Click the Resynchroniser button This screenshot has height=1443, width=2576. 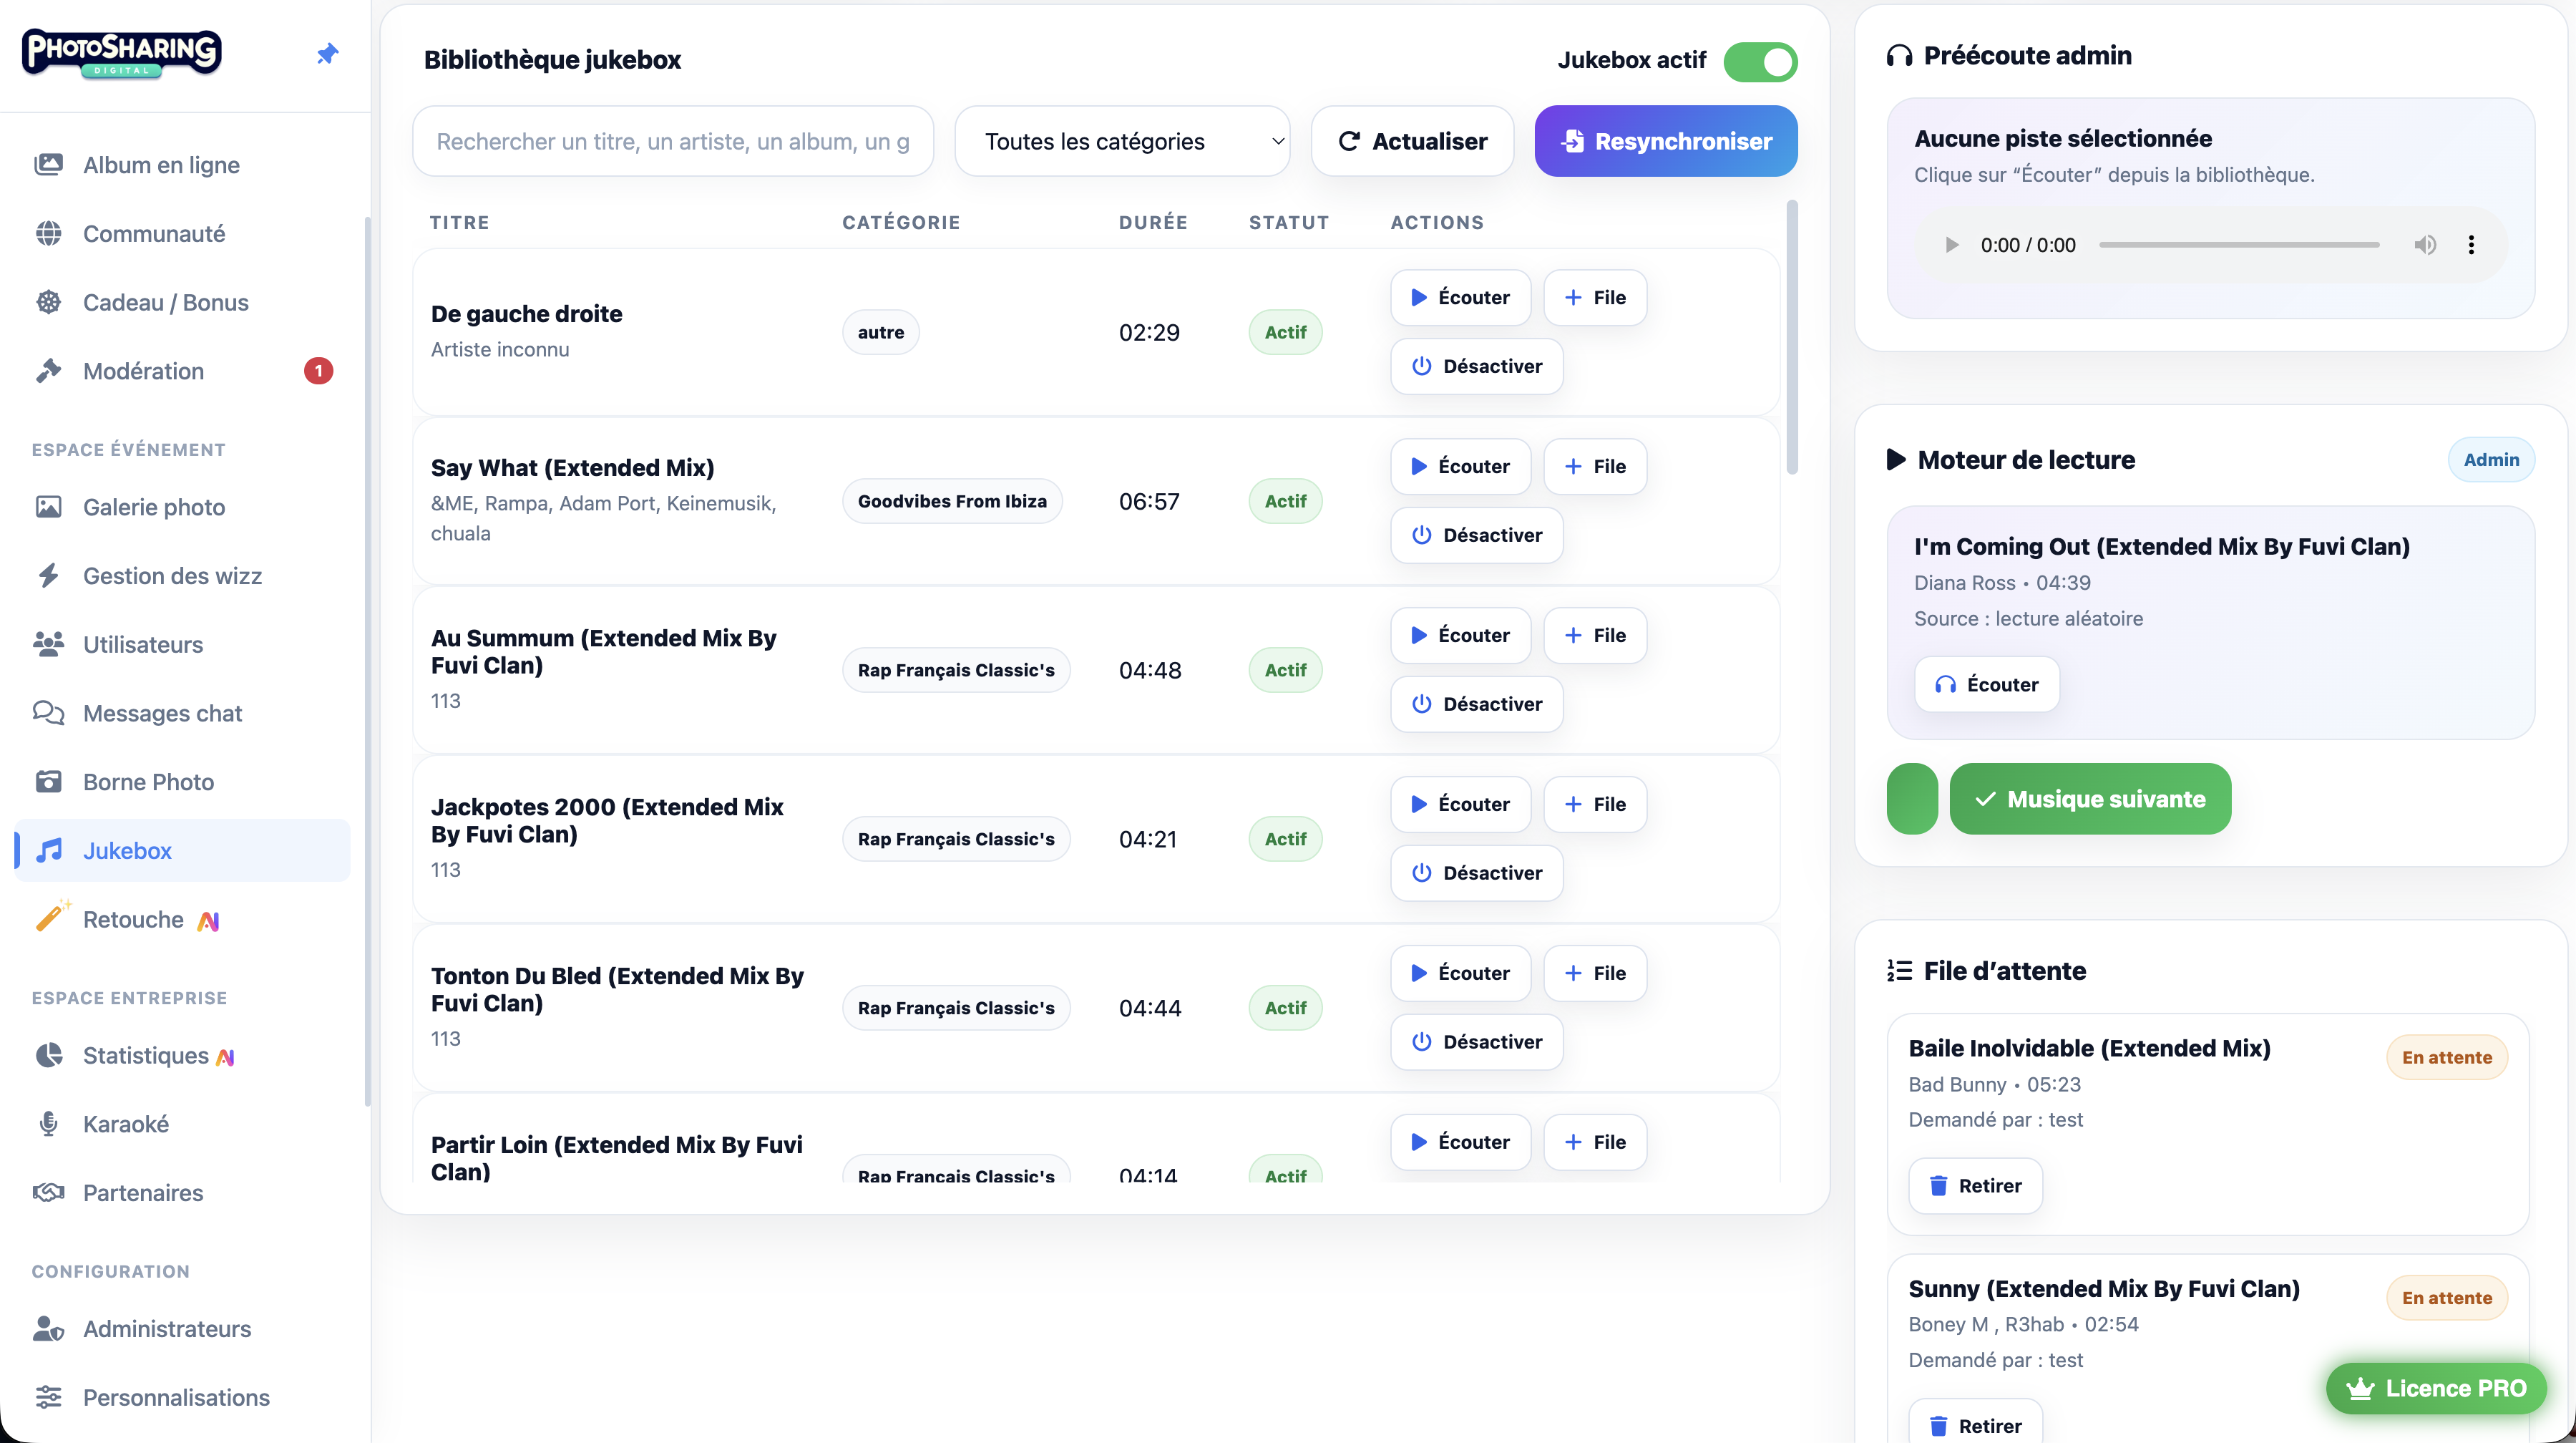[x=1665, y=141]
